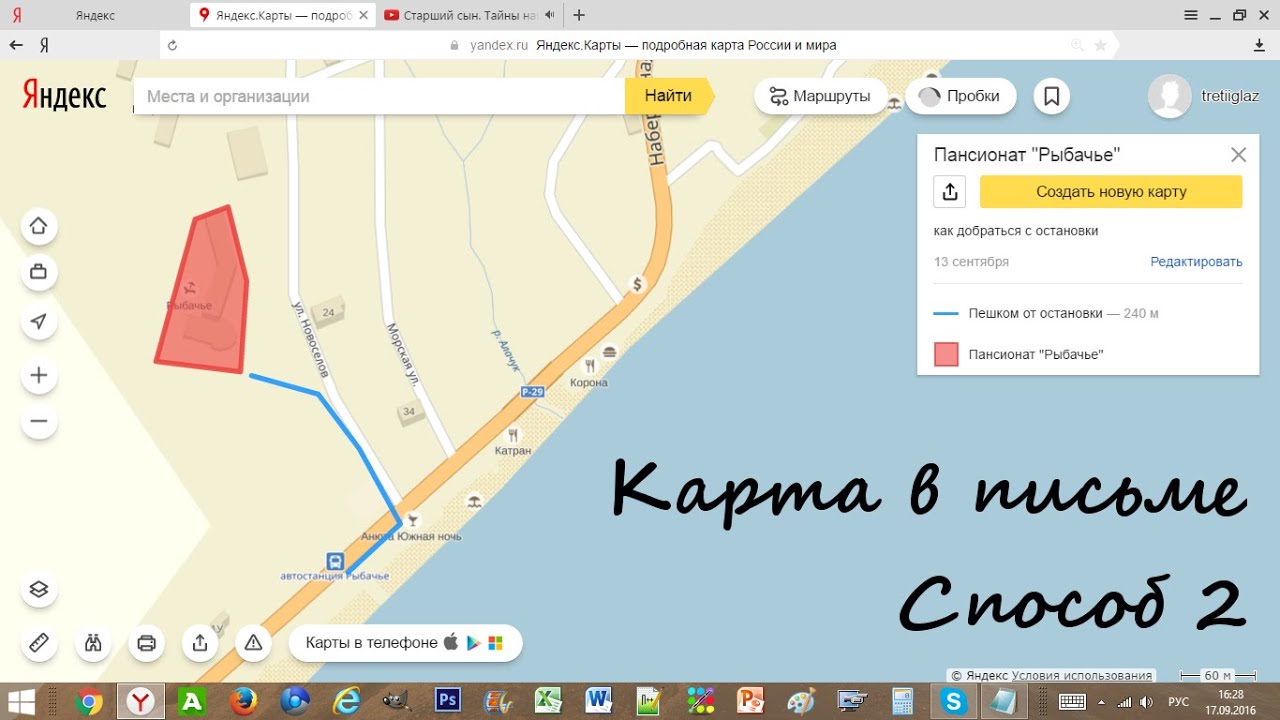
Task: Click the share map button at bottom
Action: [x=200, y=643]
